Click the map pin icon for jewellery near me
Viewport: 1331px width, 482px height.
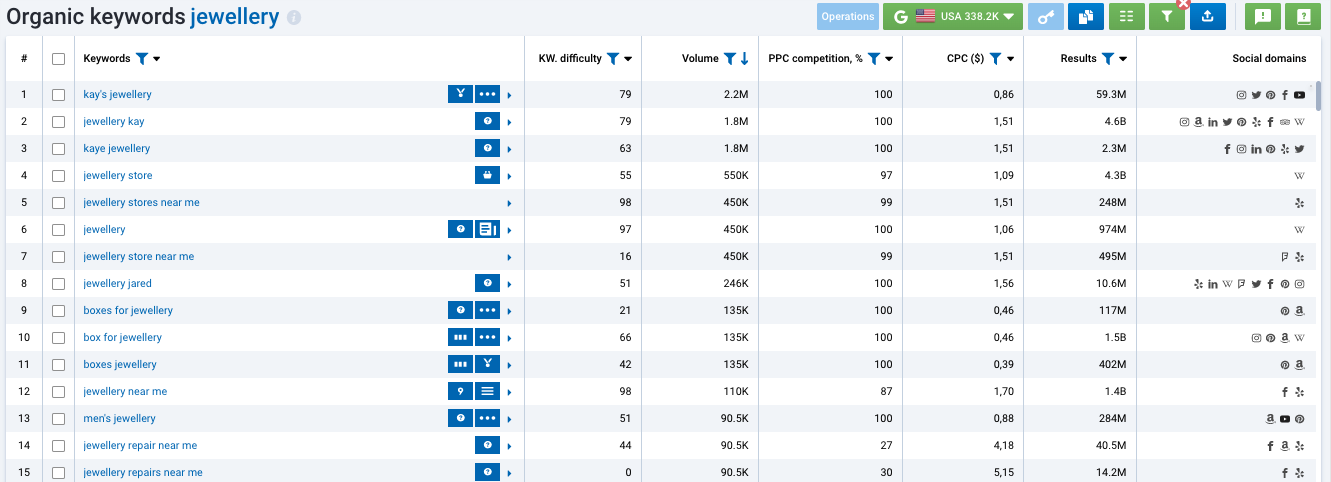pos(460,391)
